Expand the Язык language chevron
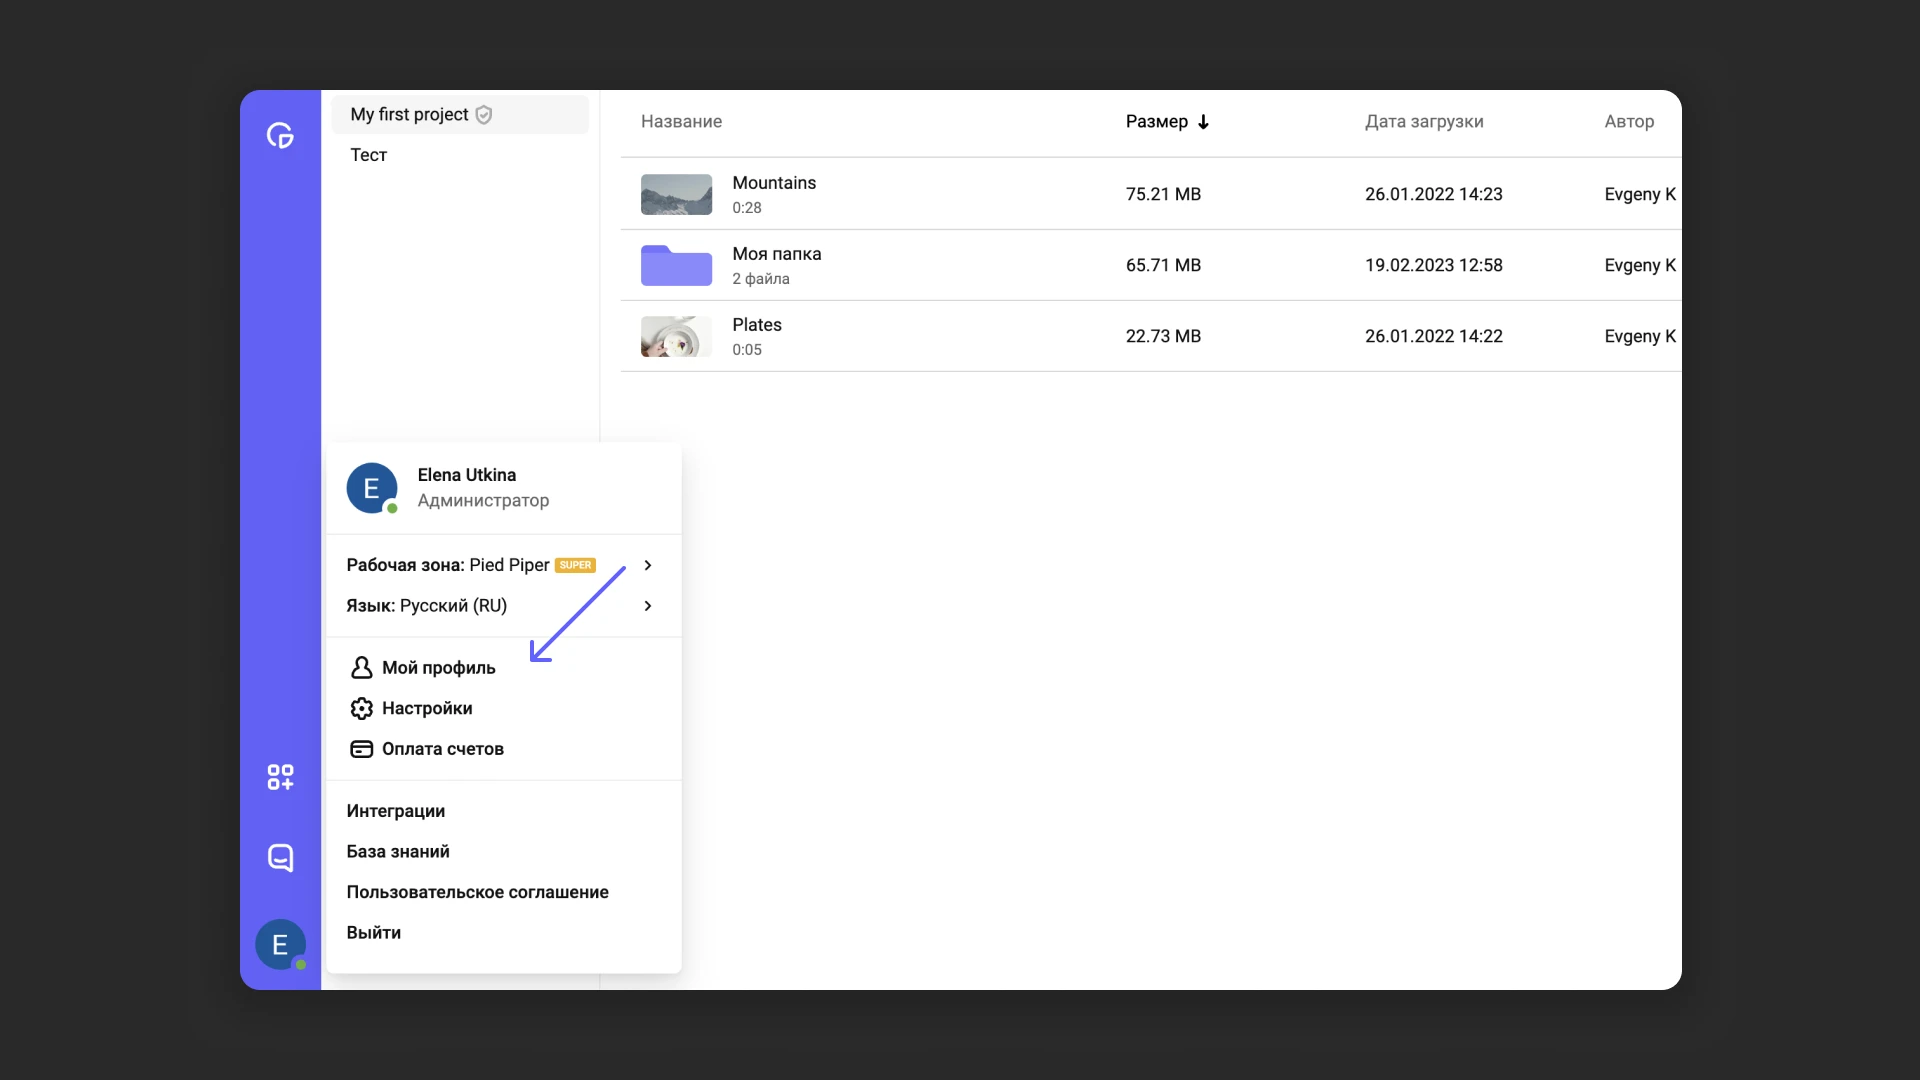1920x1080 pixels. point(648,606)
